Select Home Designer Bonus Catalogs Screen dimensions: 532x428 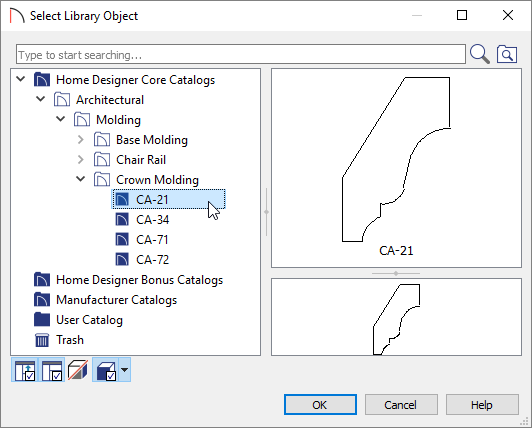pyautogui.click(x=129, y=280)
